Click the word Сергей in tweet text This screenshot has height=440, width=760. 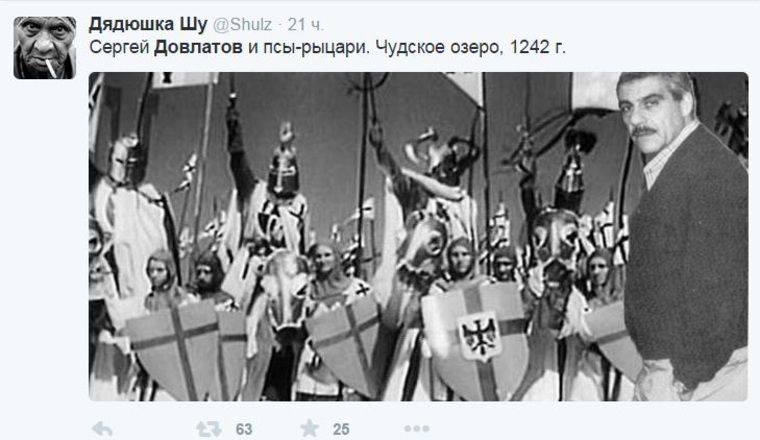[x=119, y=47]
